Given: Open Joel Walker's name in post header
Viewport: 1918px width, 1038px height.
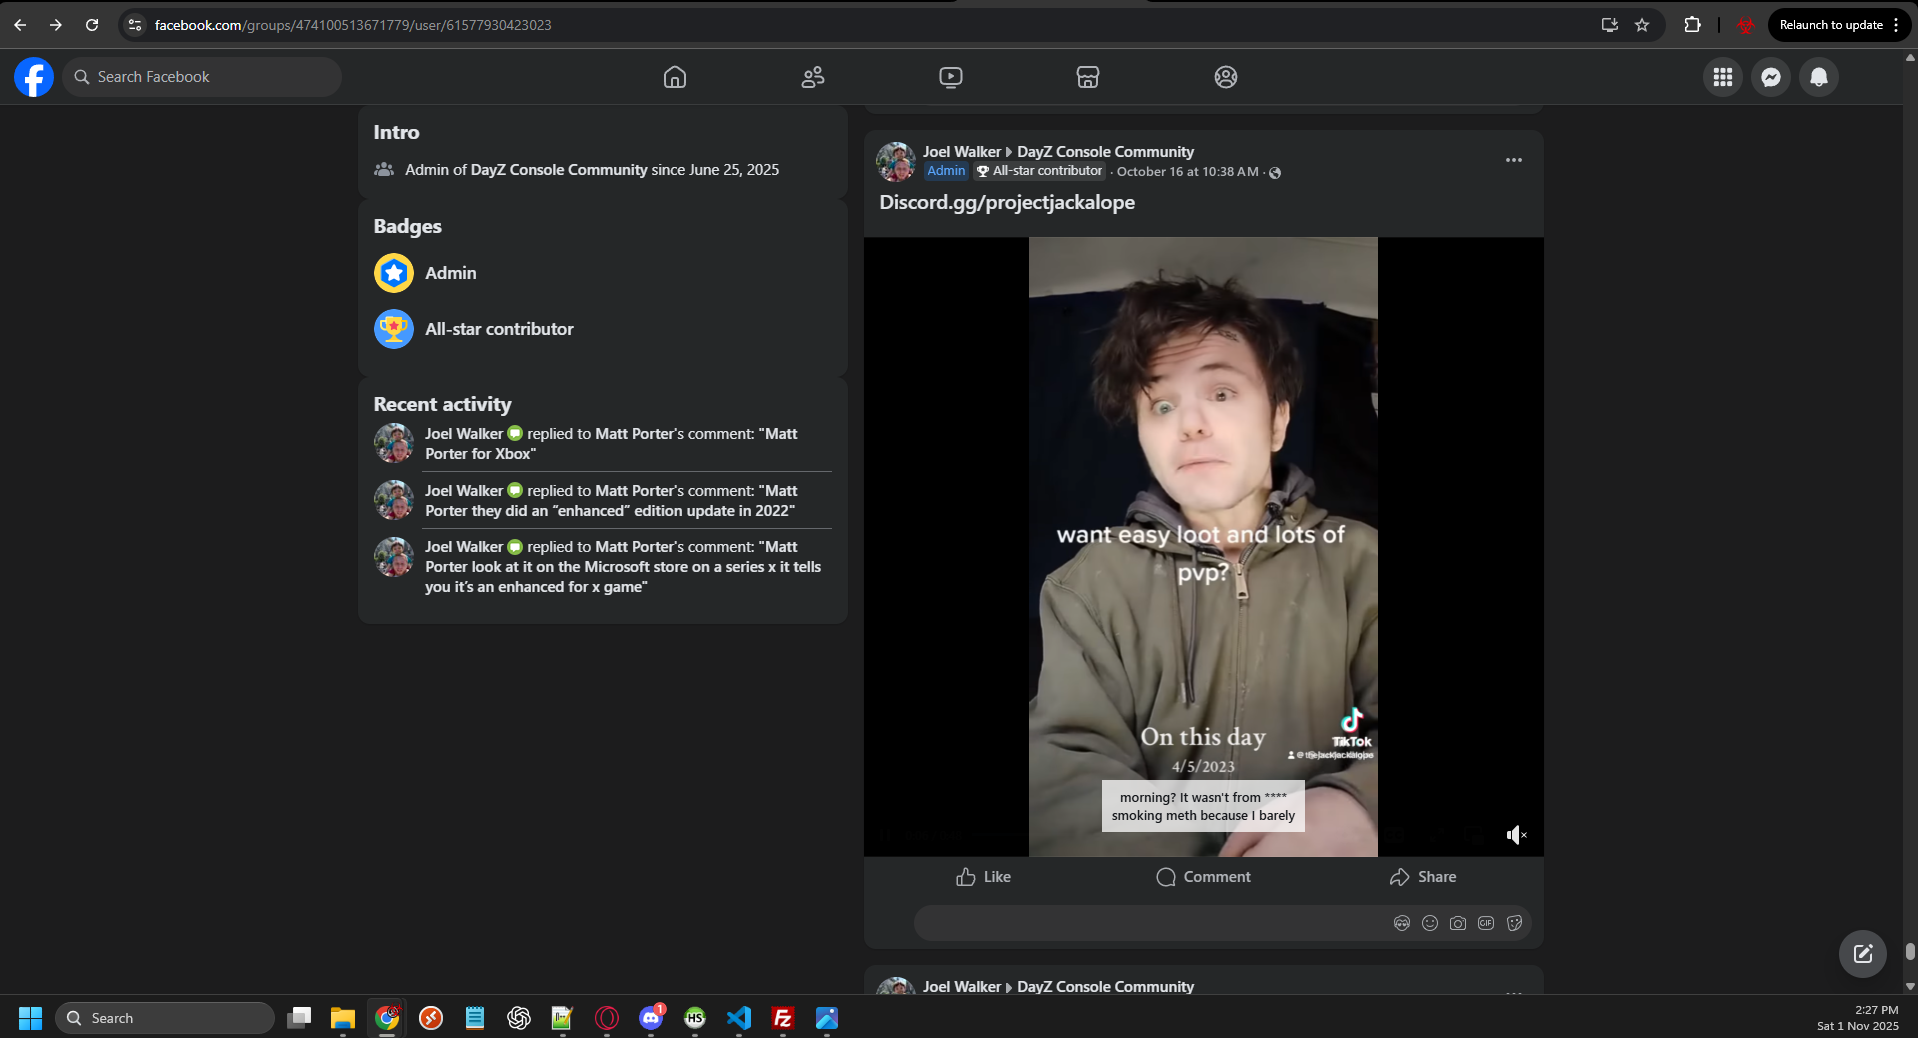Looking at the screenshot, I should [962, 152].
